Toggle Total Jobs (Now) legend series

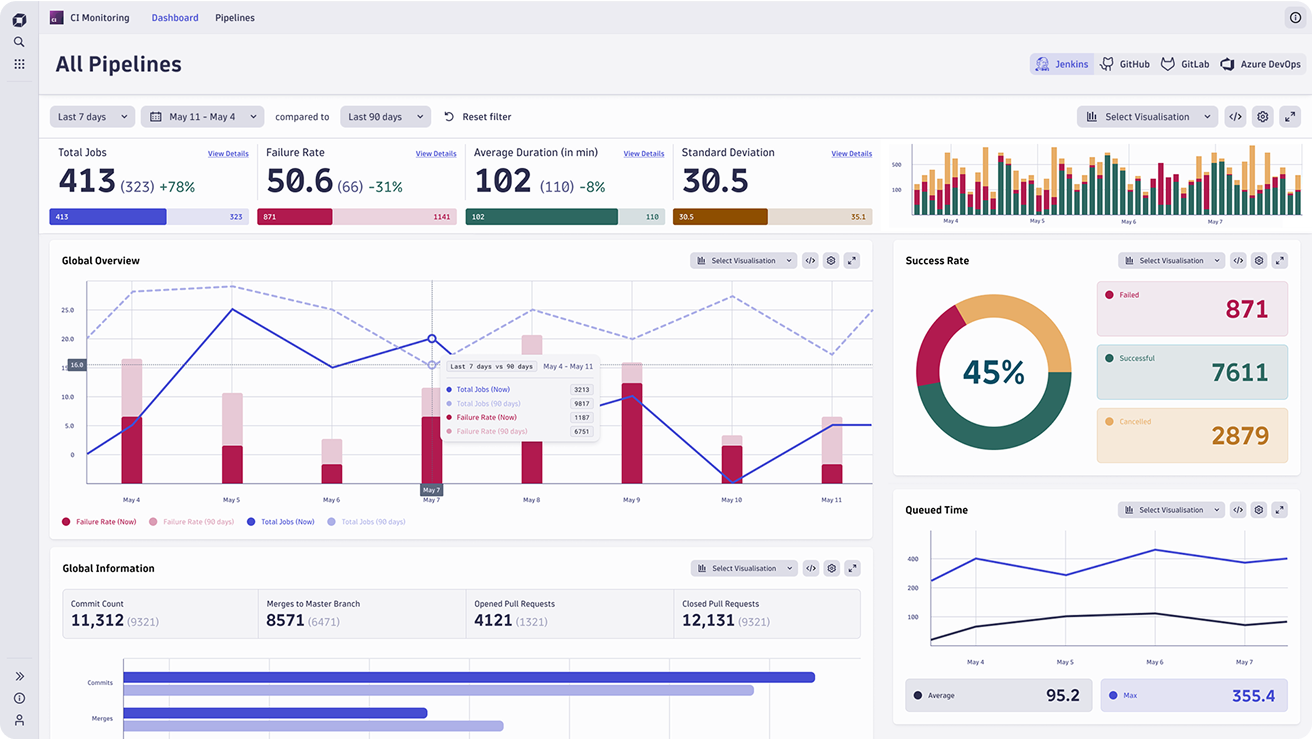pyautogui.click(x=281, y=522)
